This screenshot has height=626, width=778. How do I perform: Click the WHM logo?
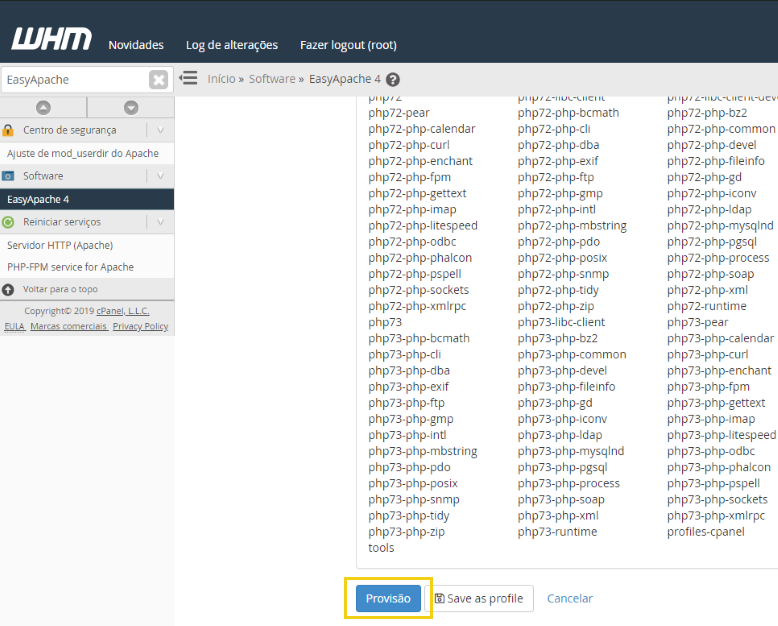point(52,39)
